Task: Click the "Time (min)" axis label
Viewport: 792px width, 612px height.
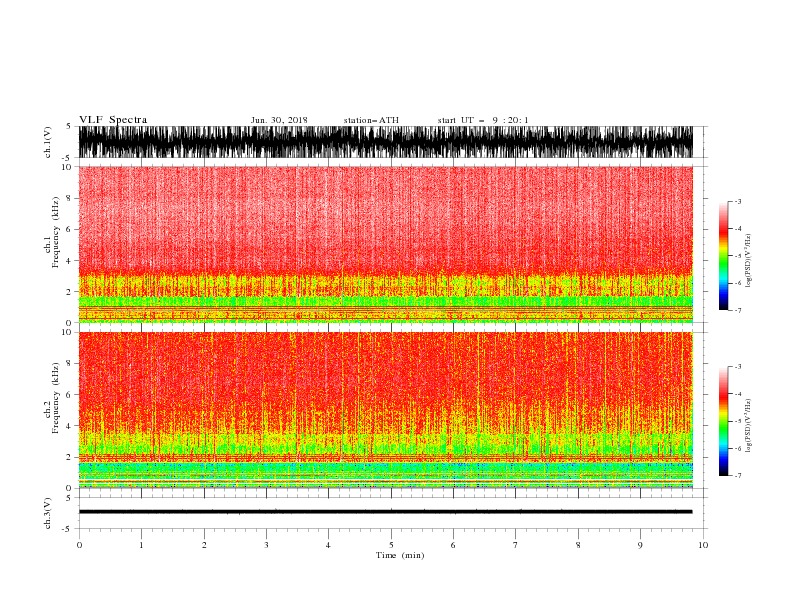Action: pyautogui.click(x=400, y=555)
